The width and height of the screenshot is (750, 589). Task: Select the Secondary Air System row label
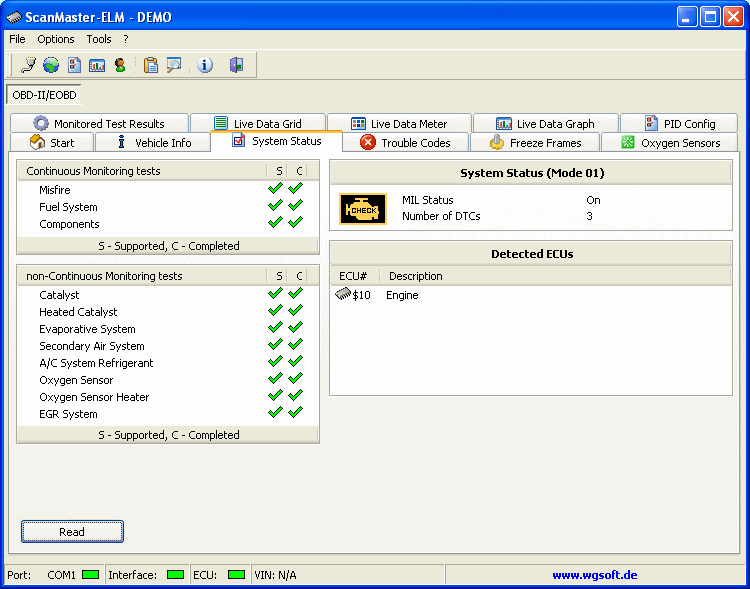(91, 346)
